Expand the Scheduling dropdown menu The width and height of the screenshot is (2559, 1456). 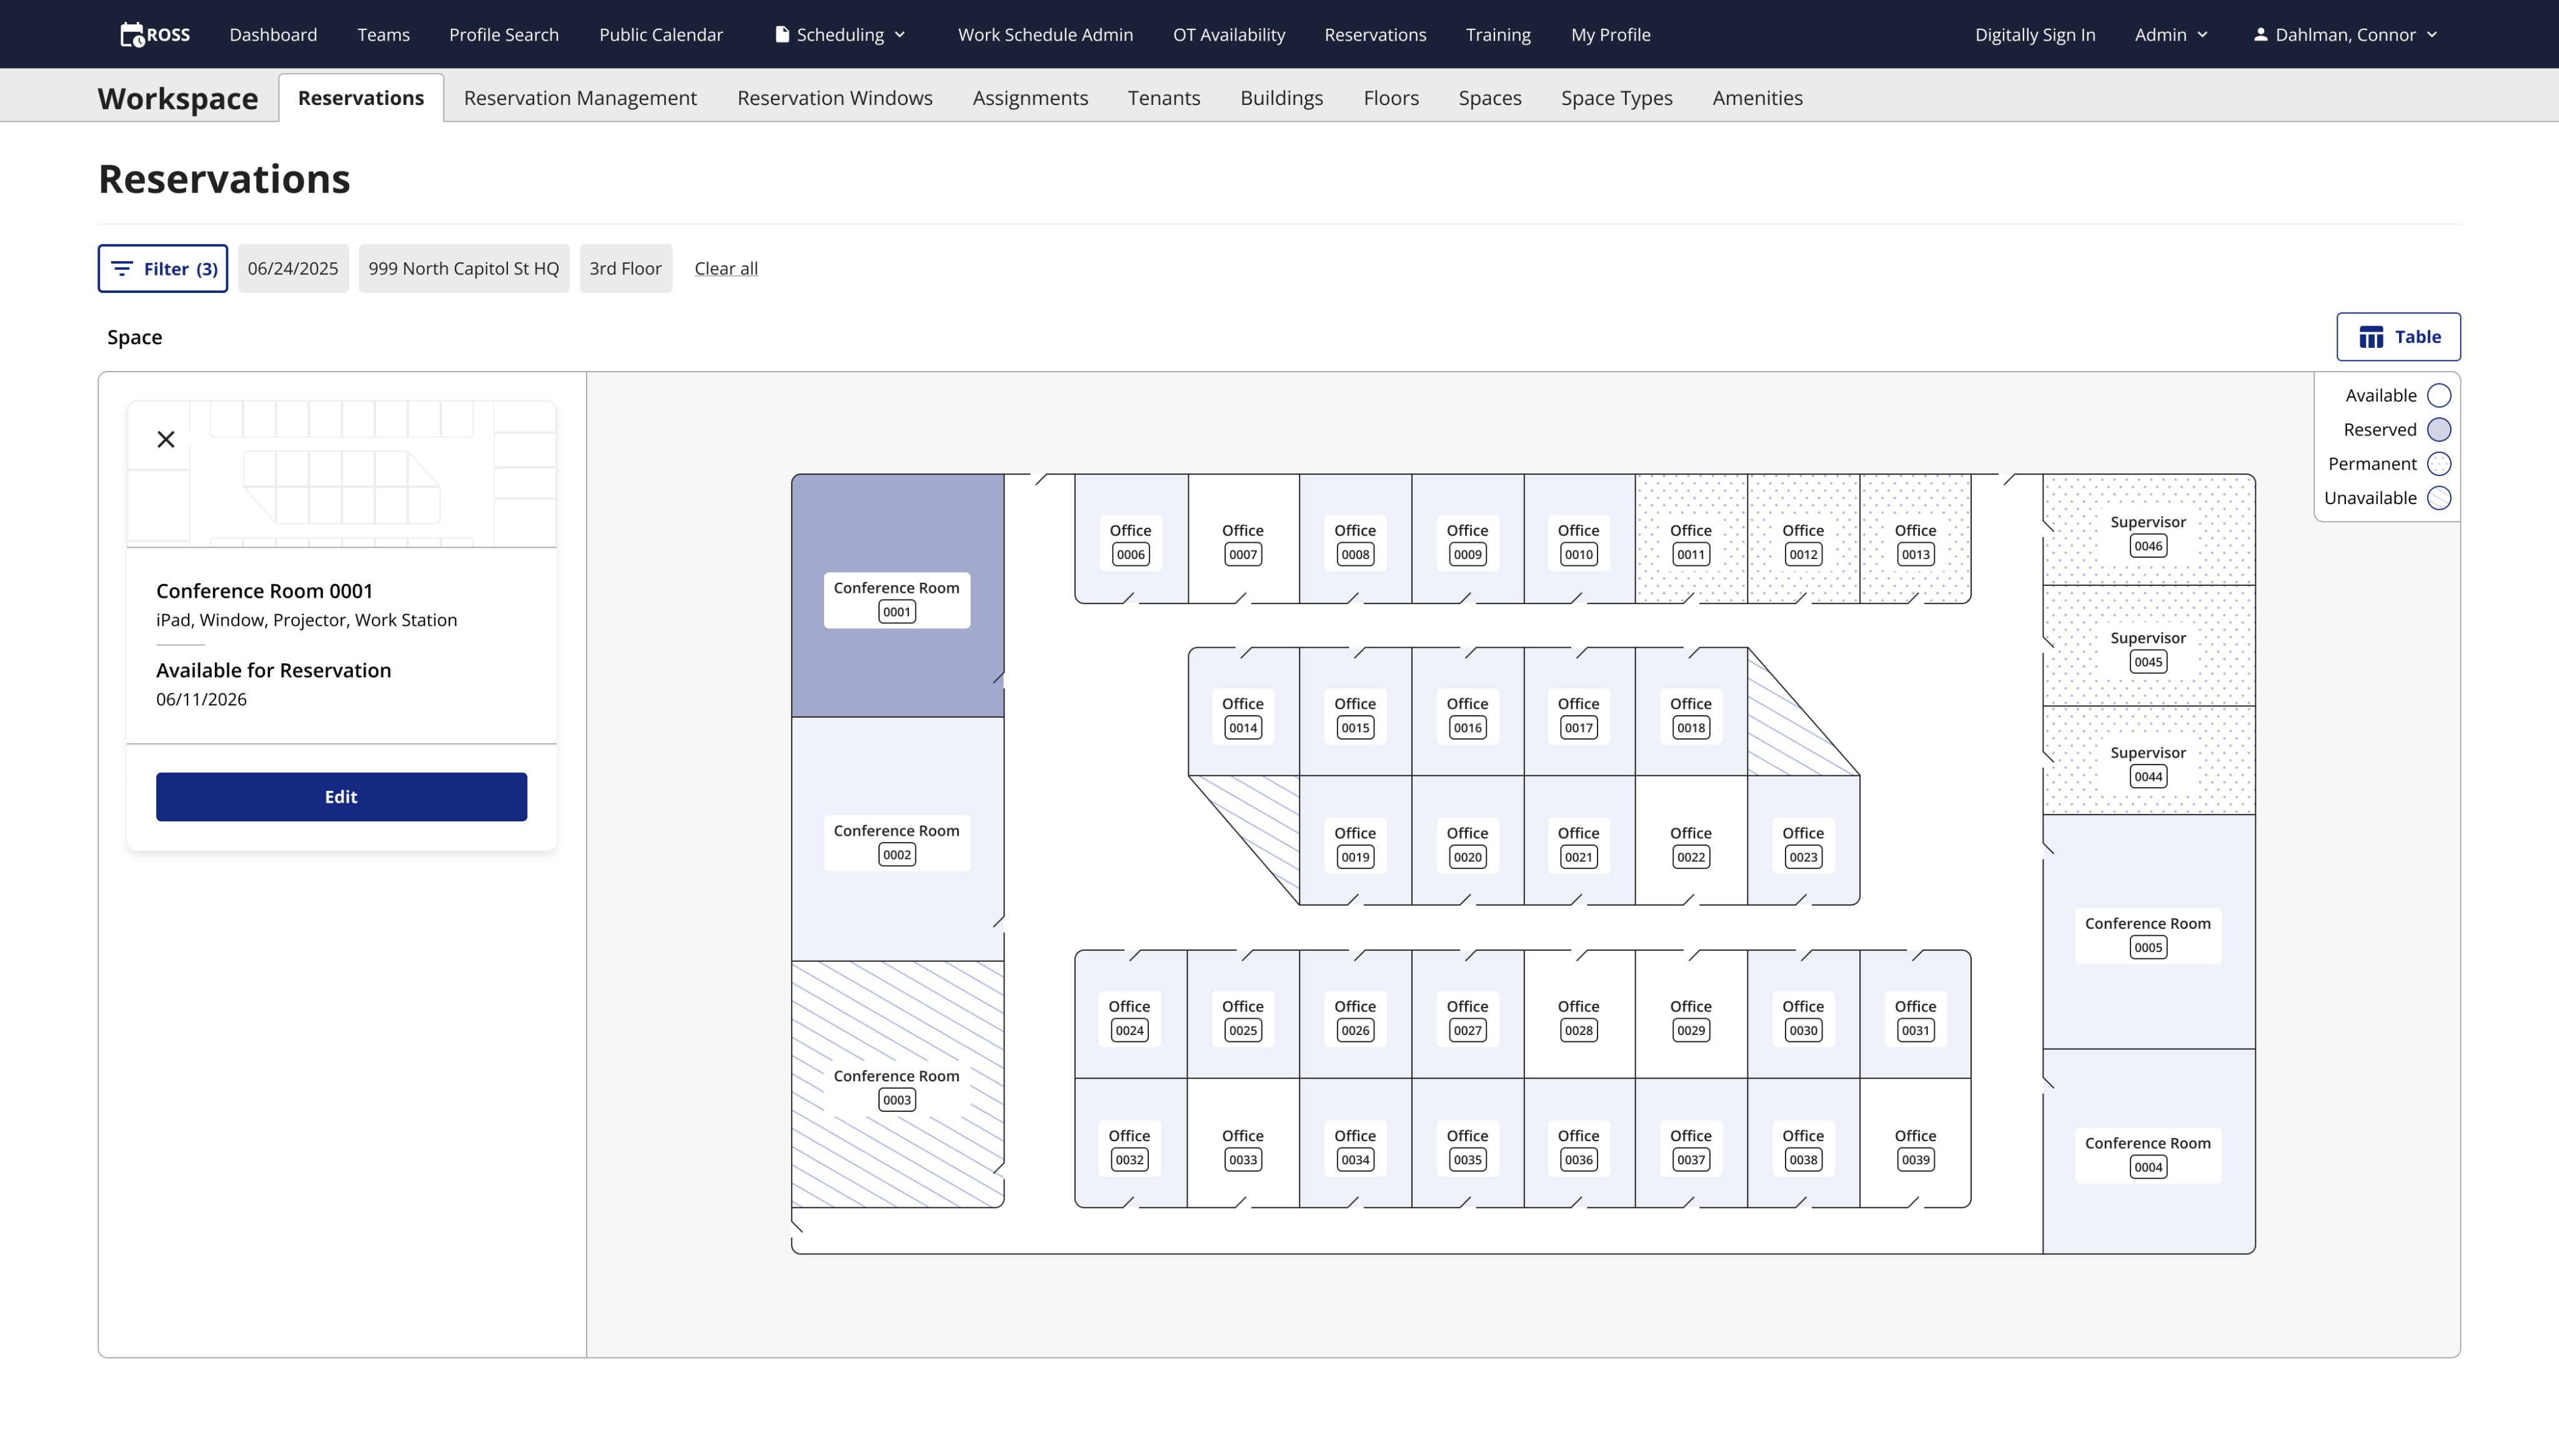click(841, 35)
